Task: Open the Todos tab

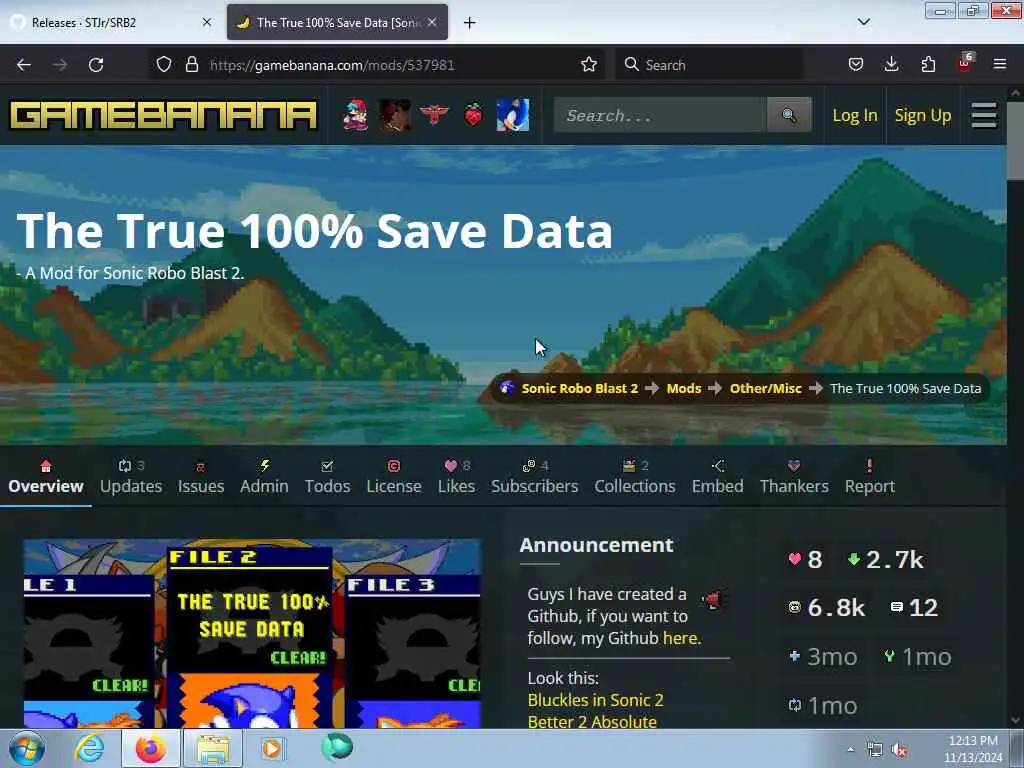Action: click(x=327, y=477)
